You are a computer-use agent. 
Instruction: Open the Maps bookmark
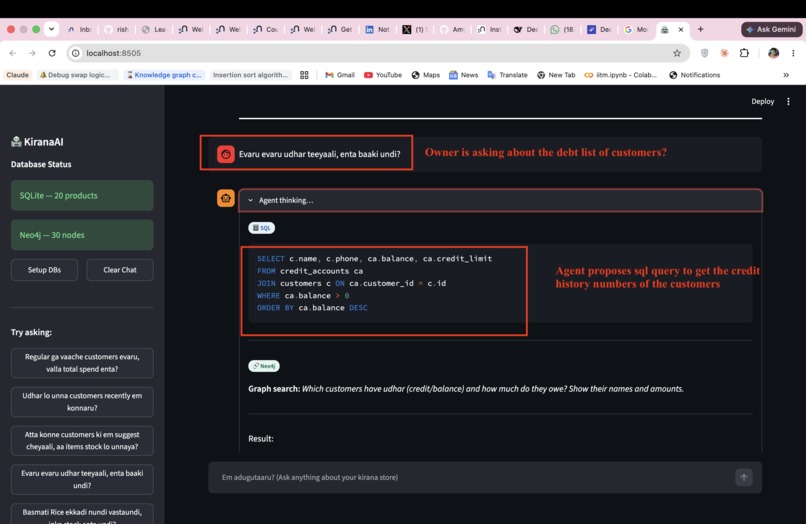(x=426, y=75)
